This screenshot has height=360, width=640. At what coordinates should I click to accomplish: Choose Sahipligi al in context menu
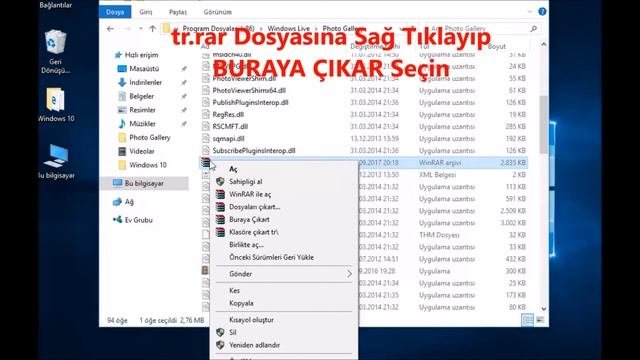[x=245, y=182]
